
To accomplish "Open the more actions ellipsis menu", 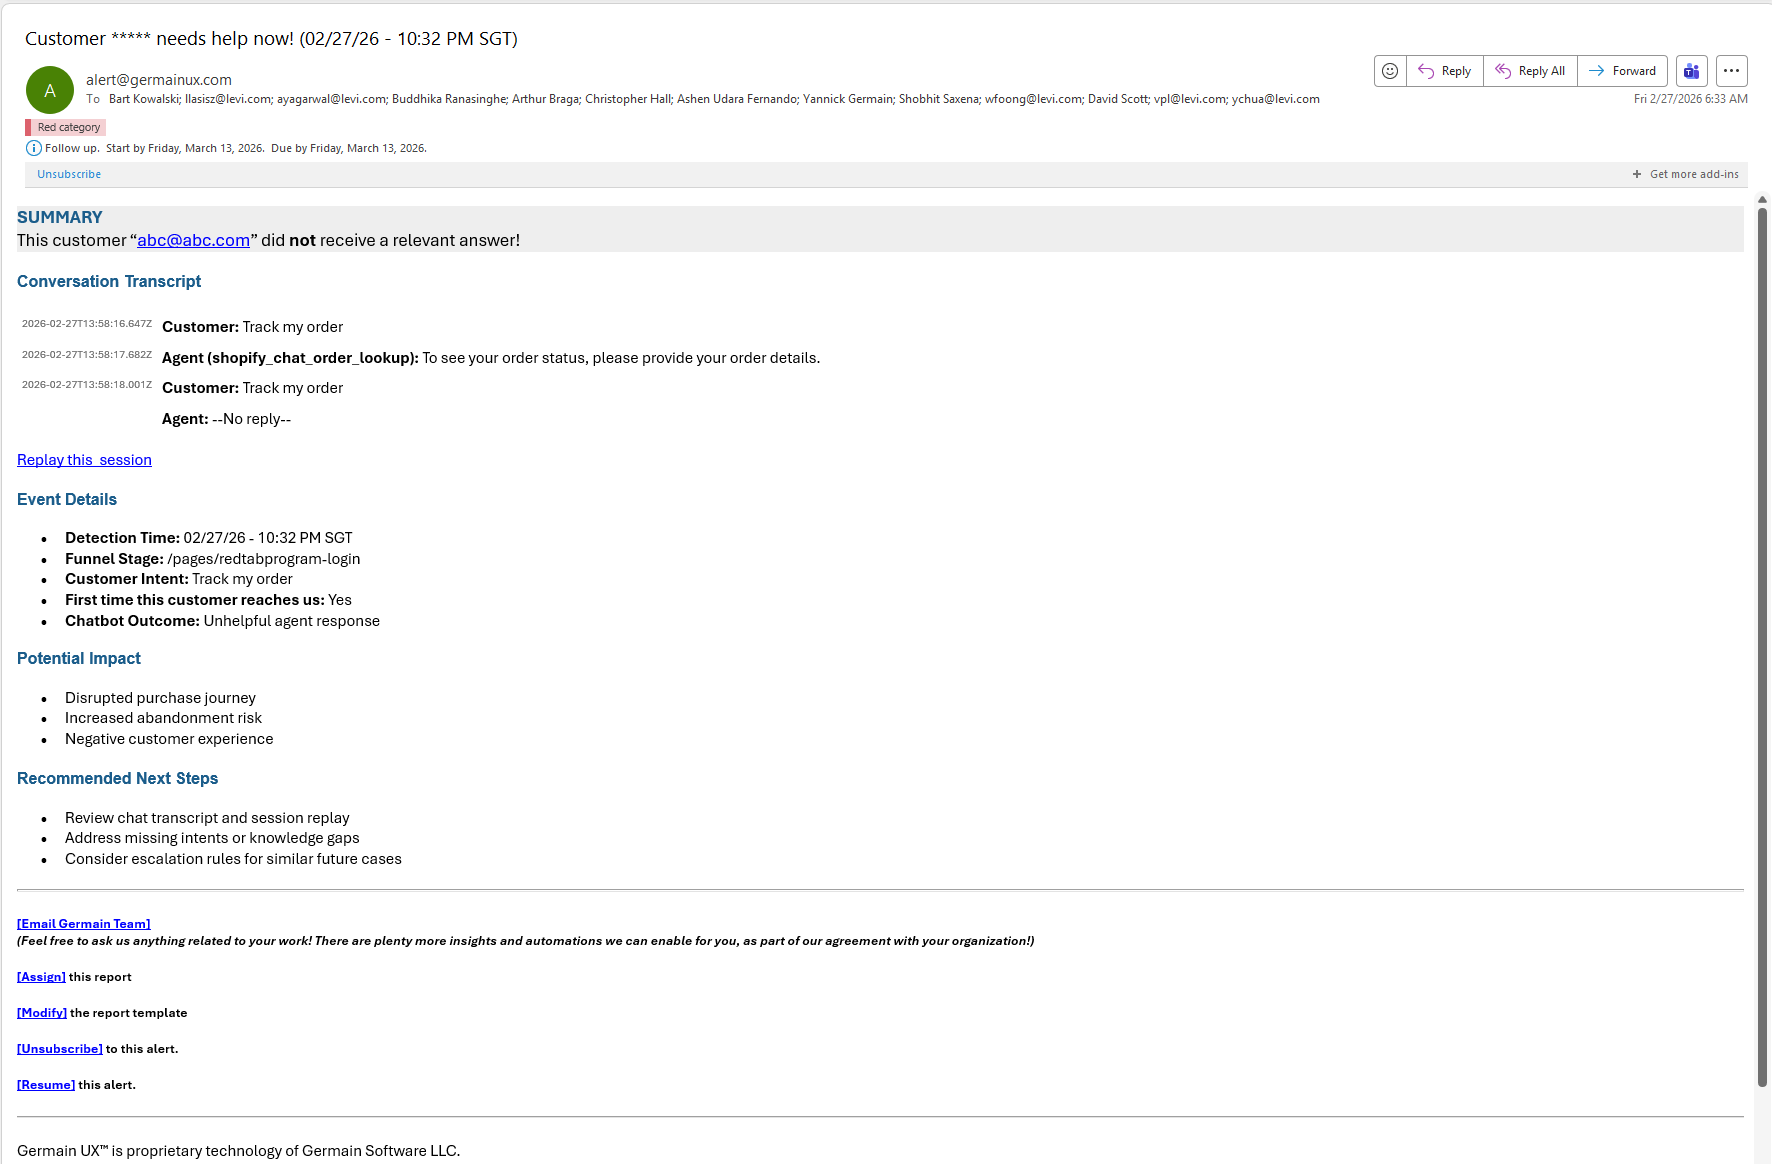I will pyautogui.click(x=1731, y=71).
